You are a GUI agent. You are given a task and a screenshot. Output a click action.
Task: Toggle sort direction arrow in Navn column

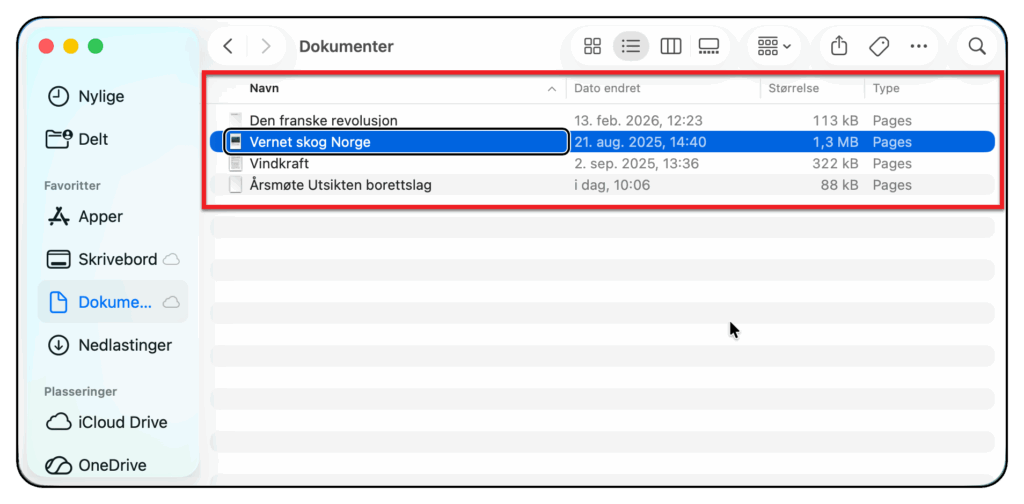point(552,89)
